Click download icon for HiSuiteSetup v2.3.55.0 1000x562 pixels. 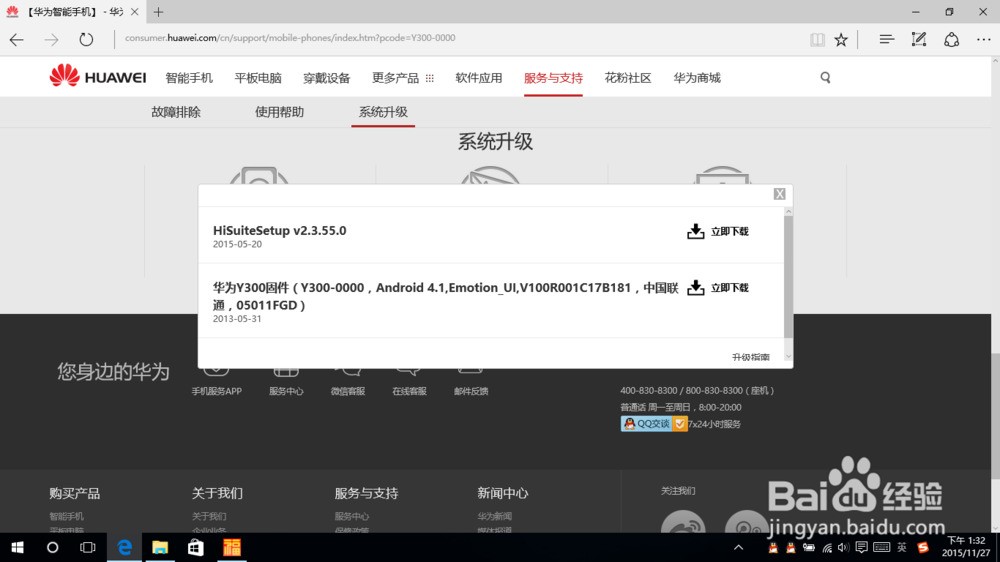coord(695,231)
